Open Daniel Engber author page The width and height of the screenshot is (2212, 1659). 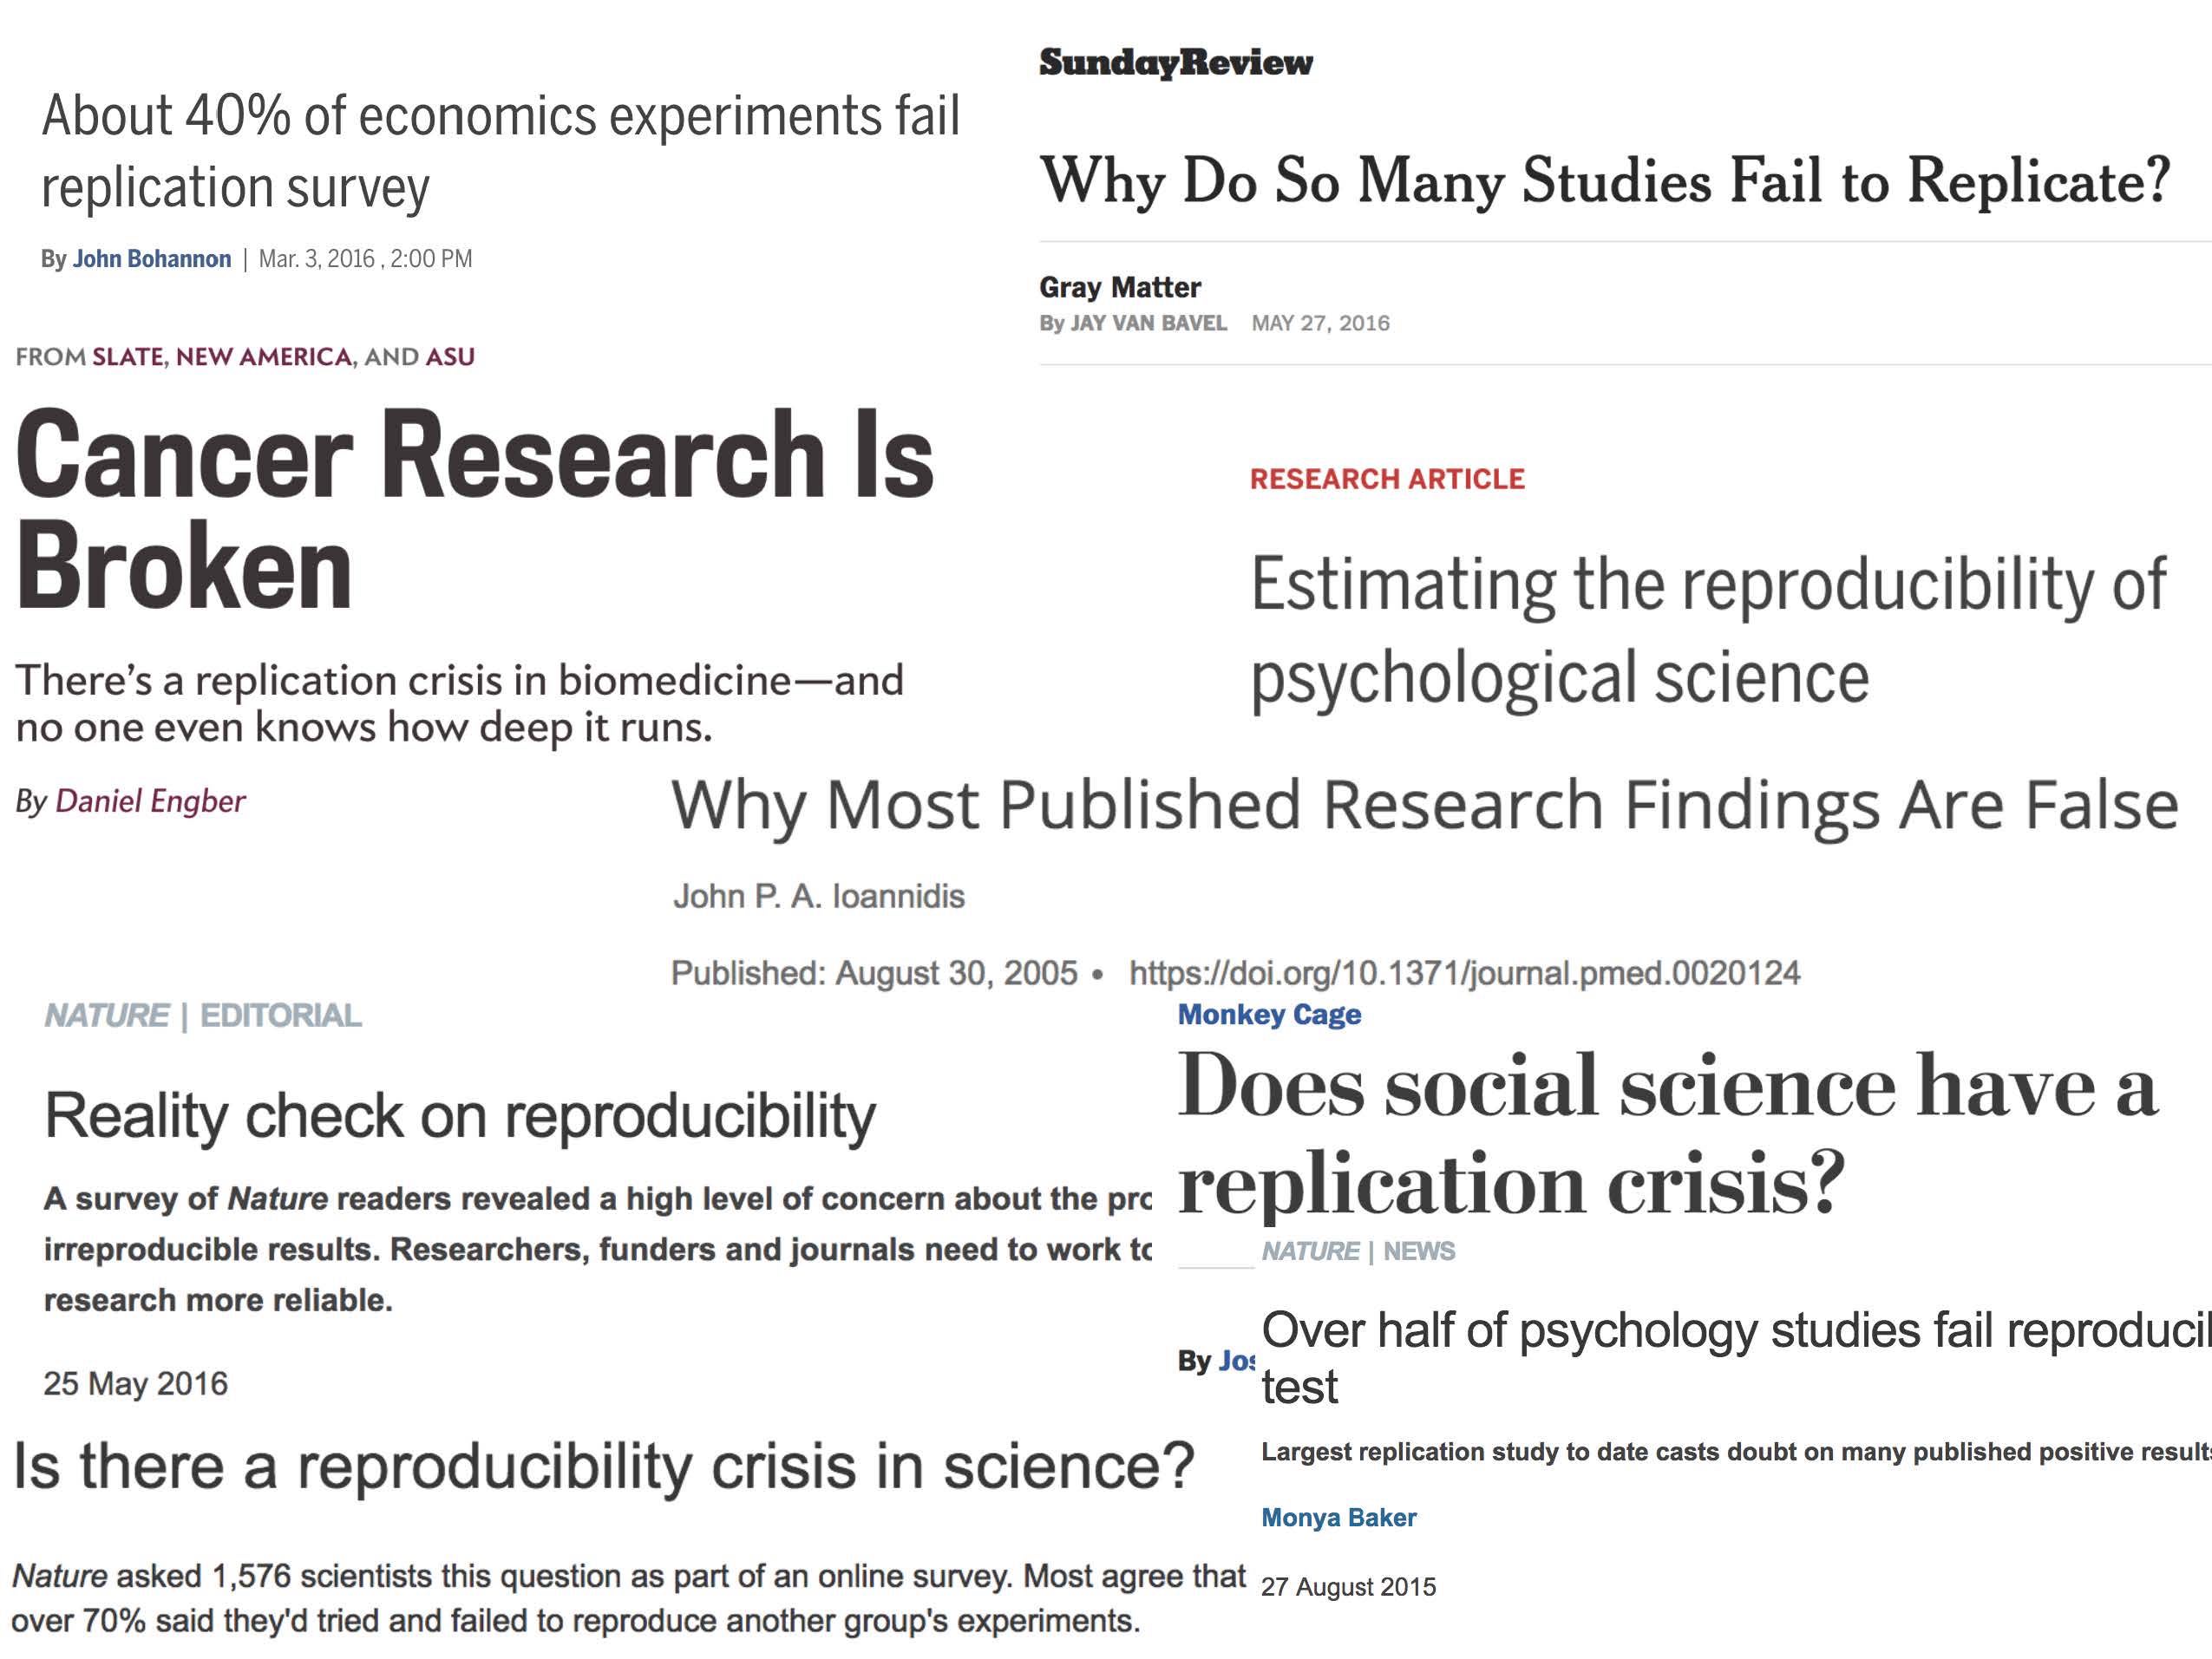pos(150,801)
